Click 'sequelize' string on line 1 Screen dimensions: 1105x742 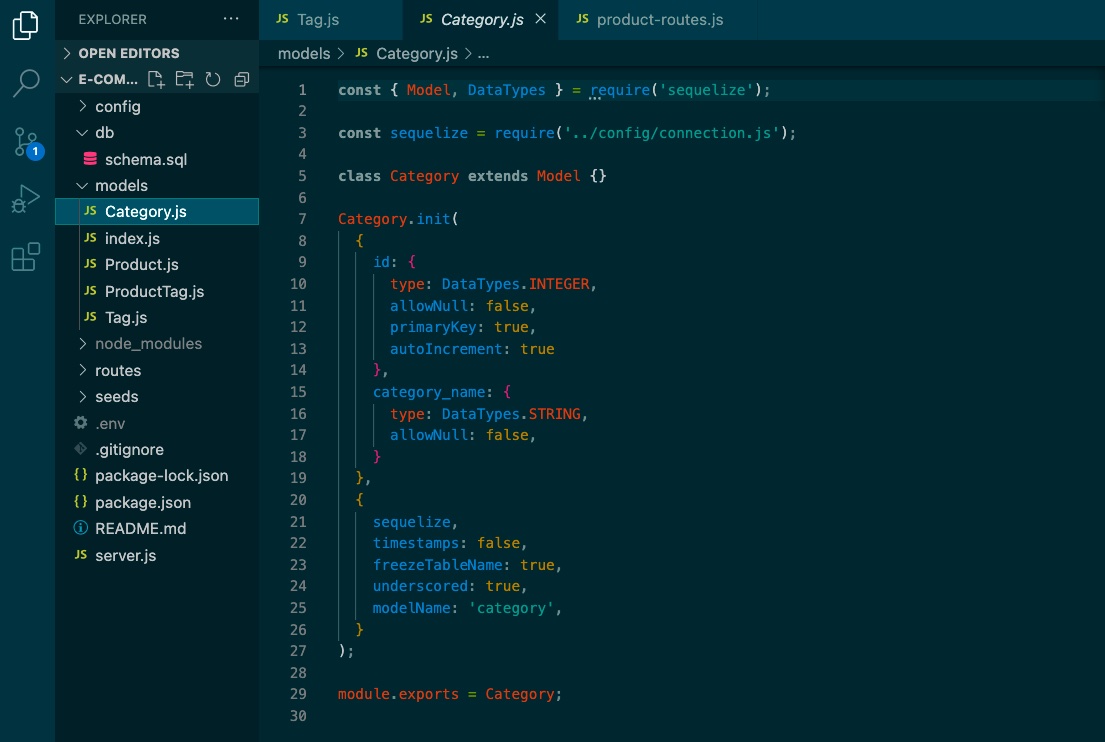[706, 90]
